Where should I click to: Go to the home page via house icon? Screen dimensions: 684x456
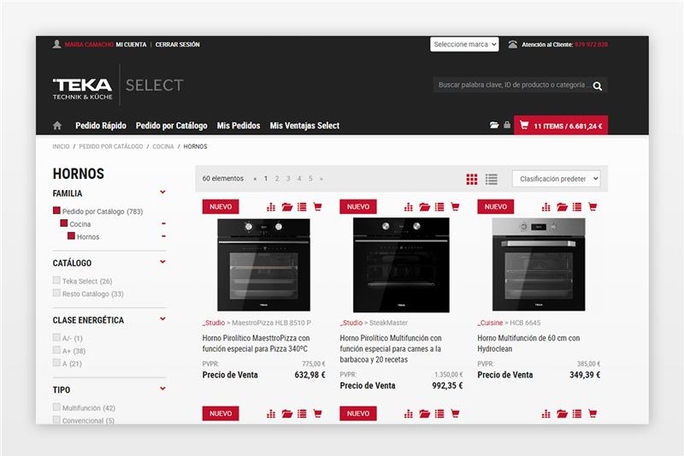coord(57,126)
